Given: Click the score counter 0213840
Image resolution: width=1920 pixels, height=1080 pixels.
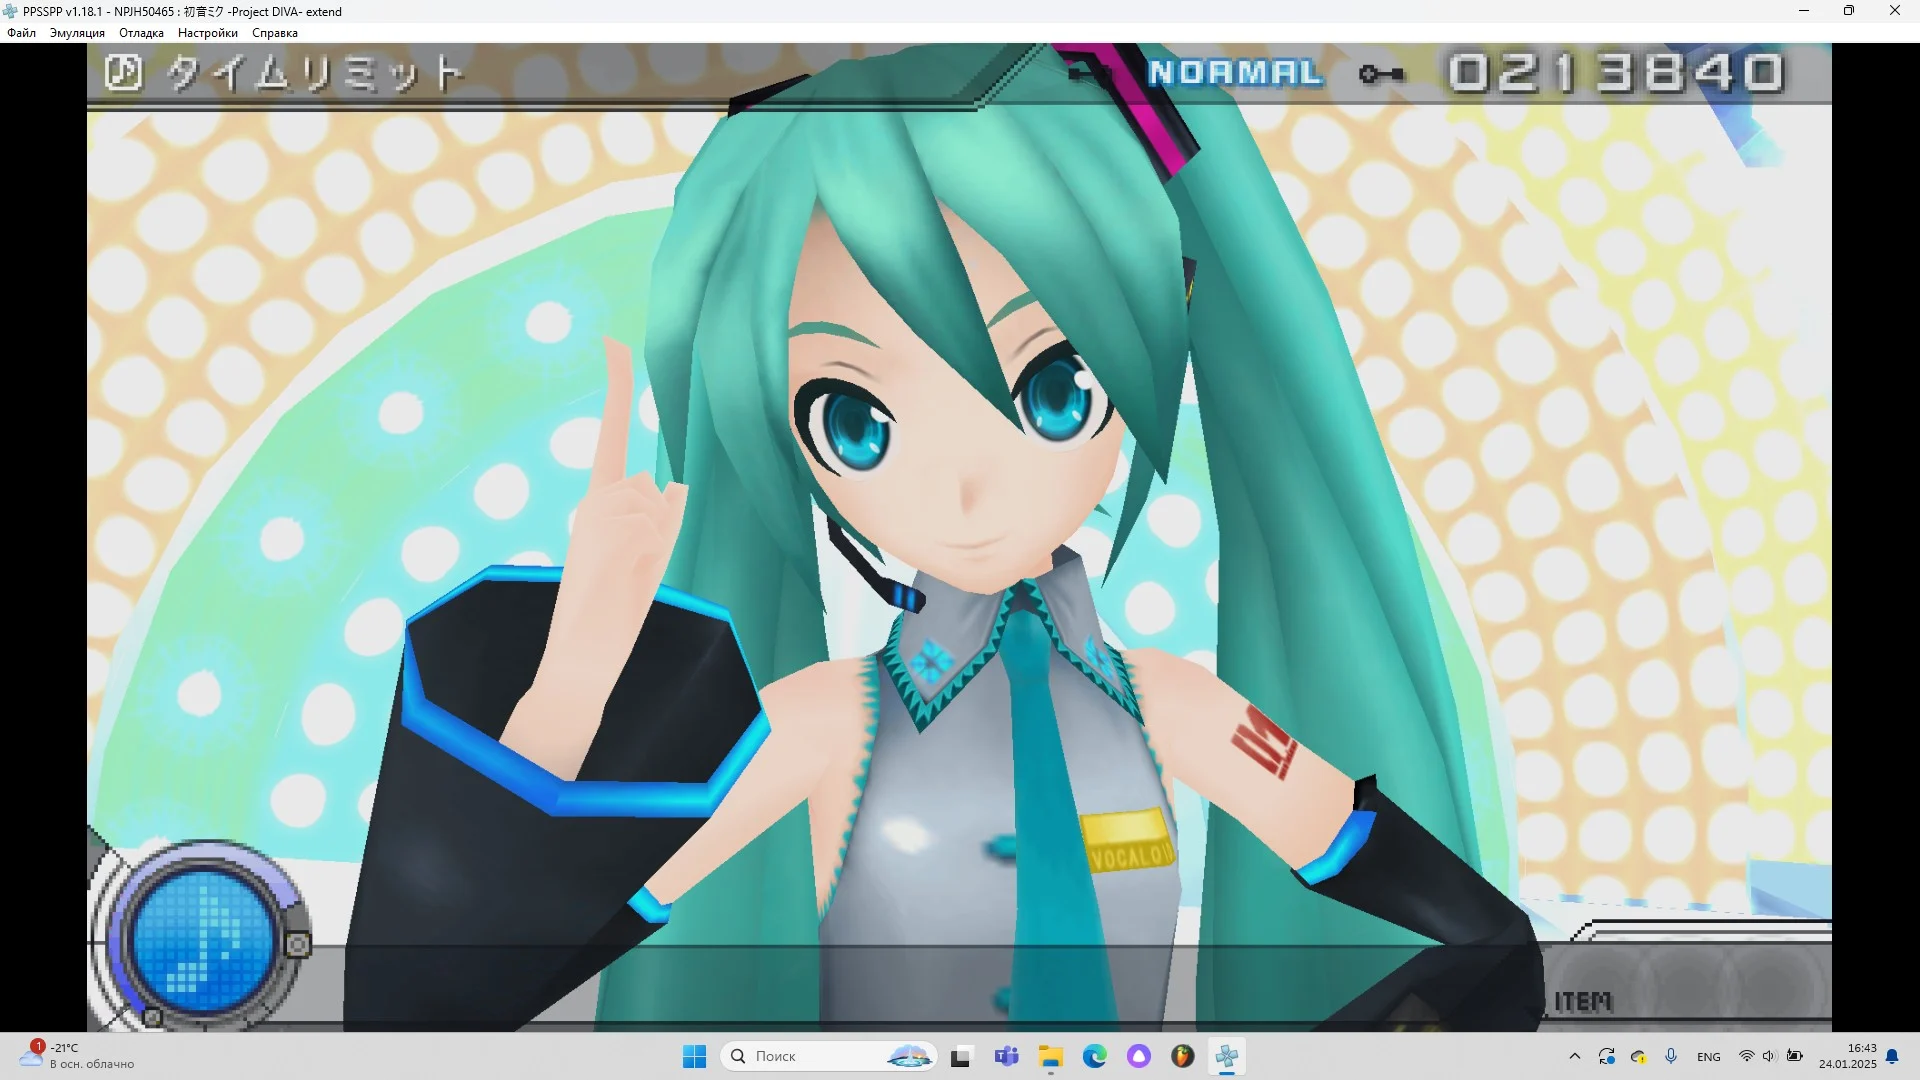Looking at the screenshot, I should coord(1616,73).
